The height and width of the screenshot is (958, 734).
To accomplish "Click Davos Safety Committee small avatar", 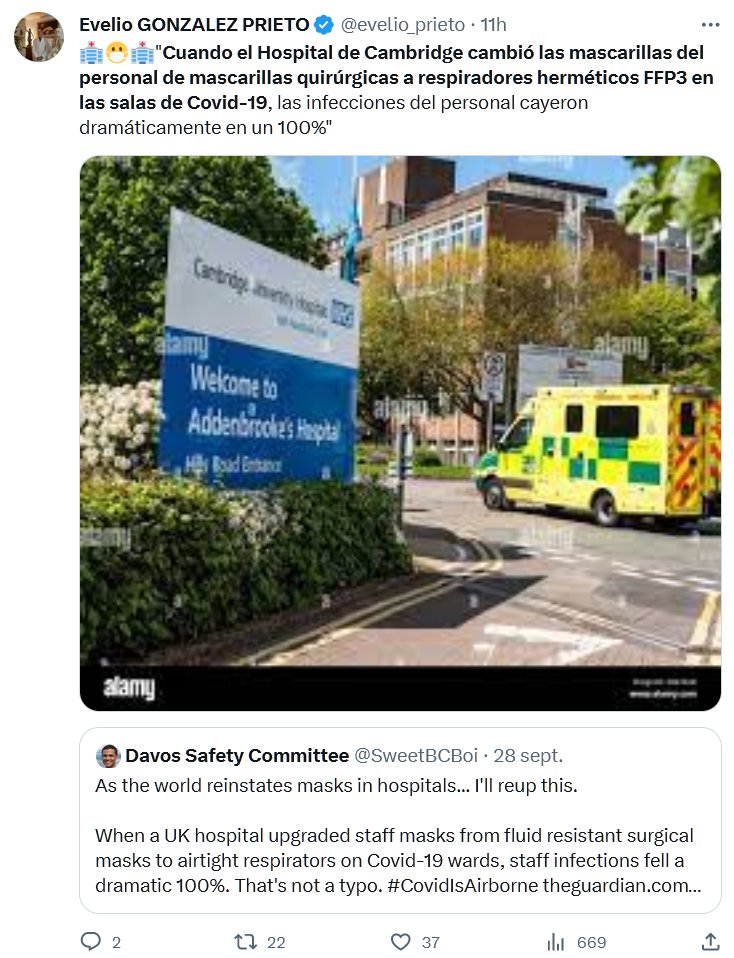I will [x=108, y=756].
